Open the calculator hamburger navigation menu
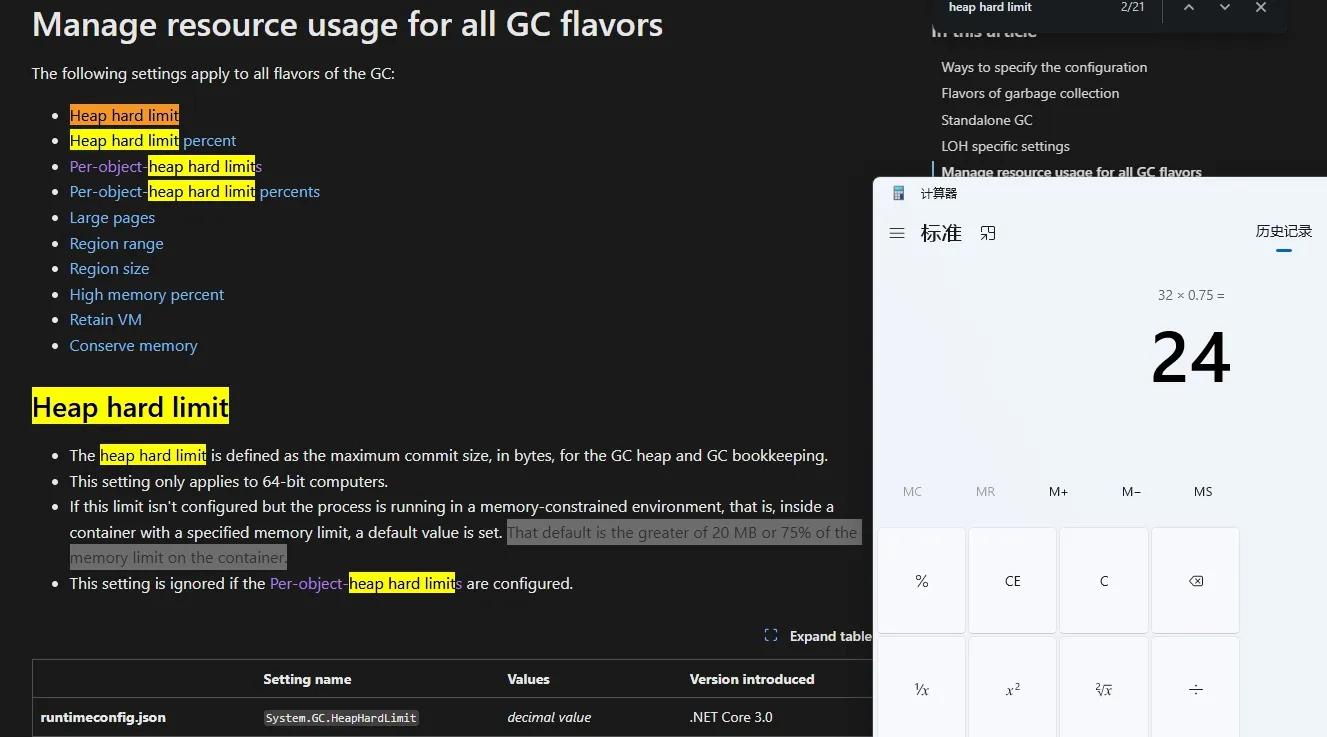This screenshot has height=737, width=1327. (x=897, y=233)
